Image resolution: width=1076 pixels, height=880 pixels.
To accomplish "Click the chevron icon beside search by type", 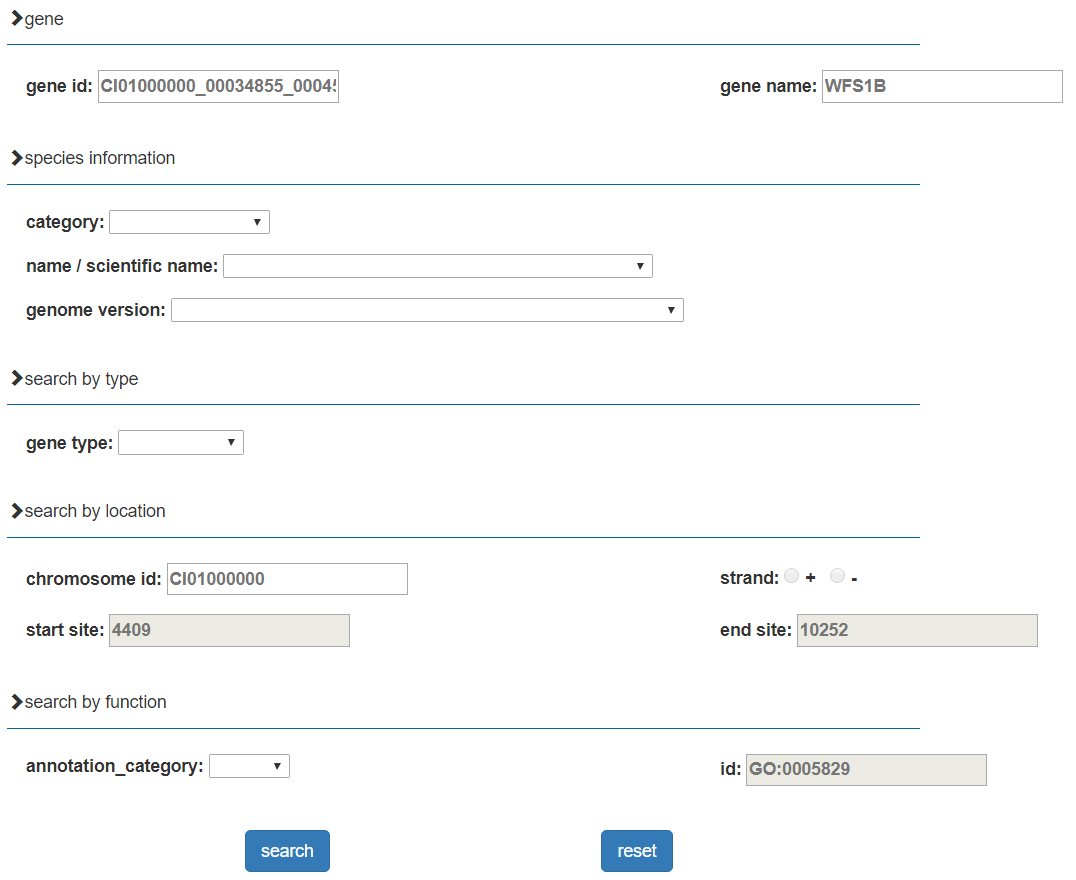I will pos(16,379).
